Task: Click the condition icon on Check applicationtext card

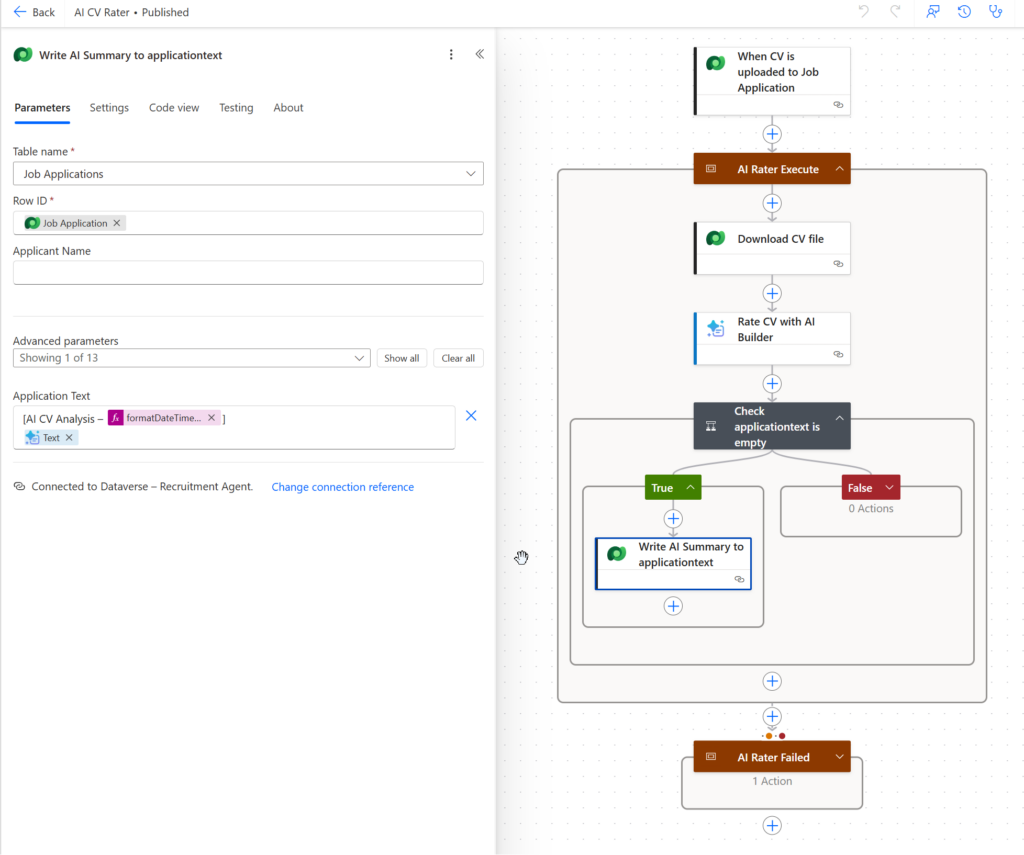Action: coord(711,427)
